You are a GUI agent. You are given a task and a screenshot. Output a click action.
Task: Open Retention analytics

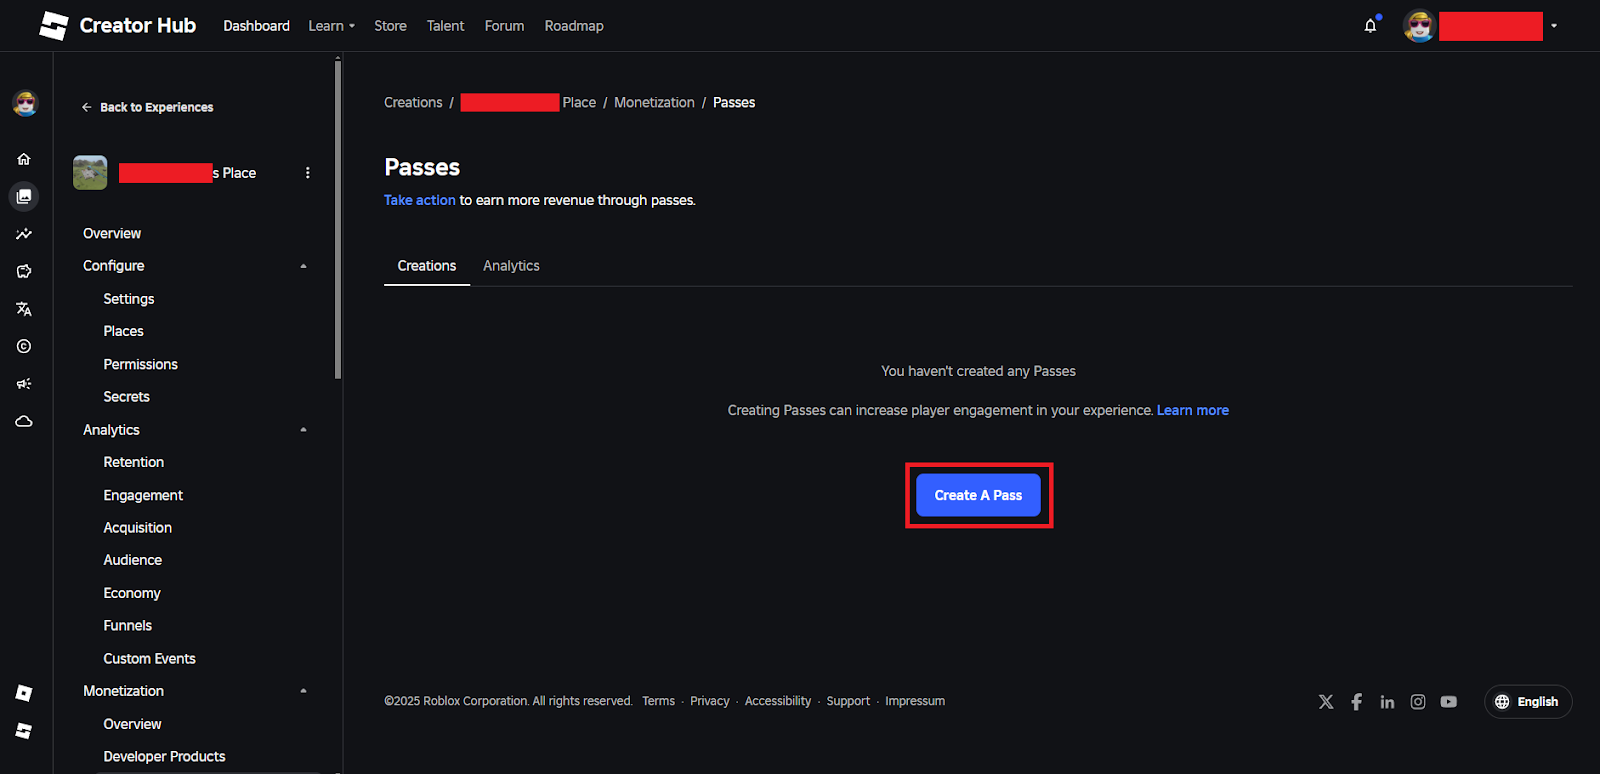[x=134, y=462]
